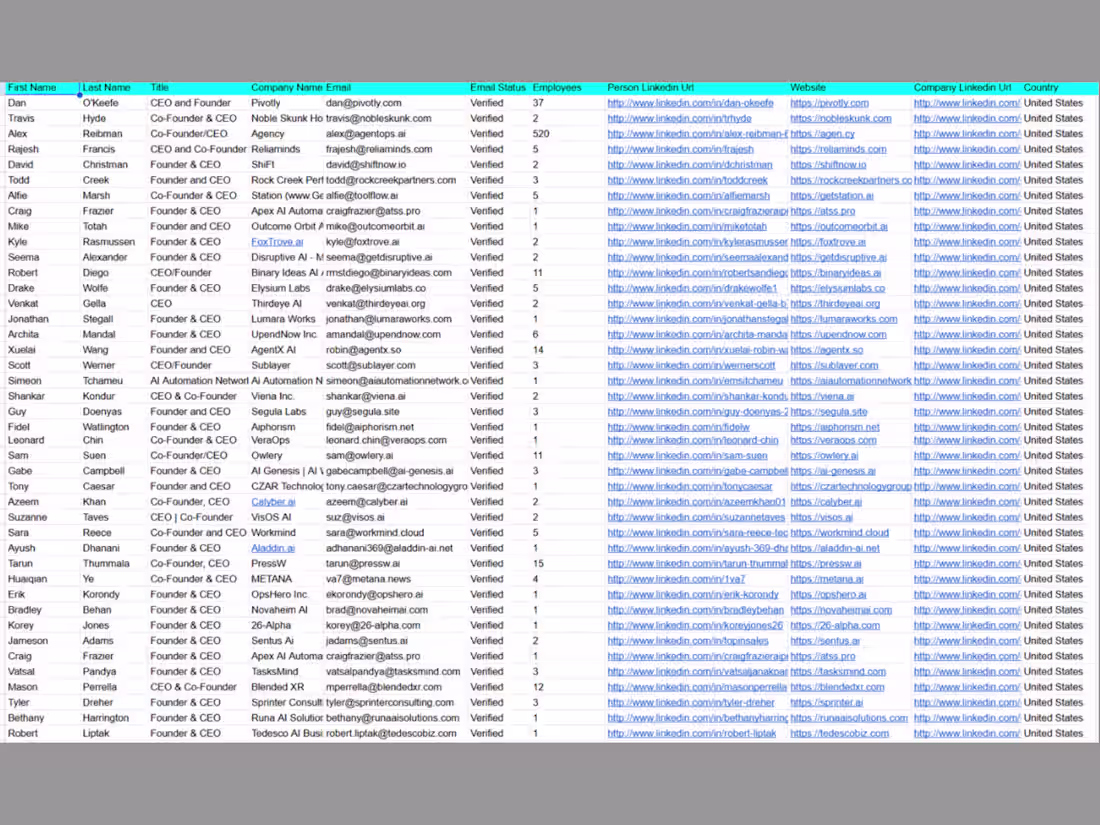Open the Calyber.ai company link
The height and width of the screenshot is (825, 1100).
pos(273,502)
